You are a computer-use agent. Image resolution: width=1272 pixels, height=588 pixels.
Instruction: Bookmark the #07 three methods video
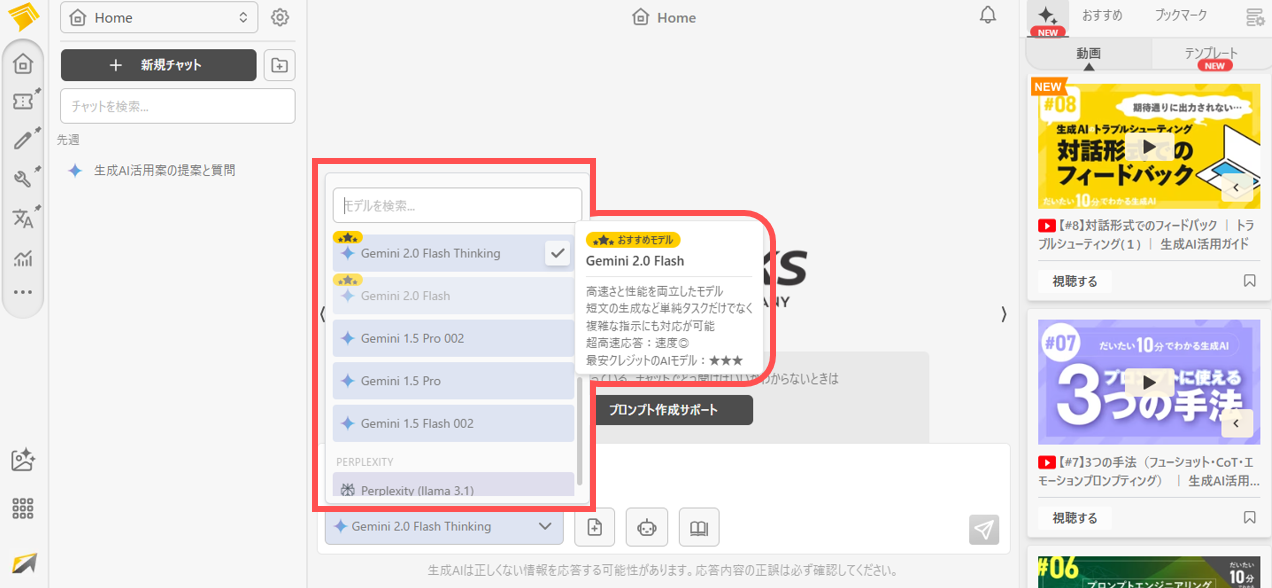click(1249, 517)
